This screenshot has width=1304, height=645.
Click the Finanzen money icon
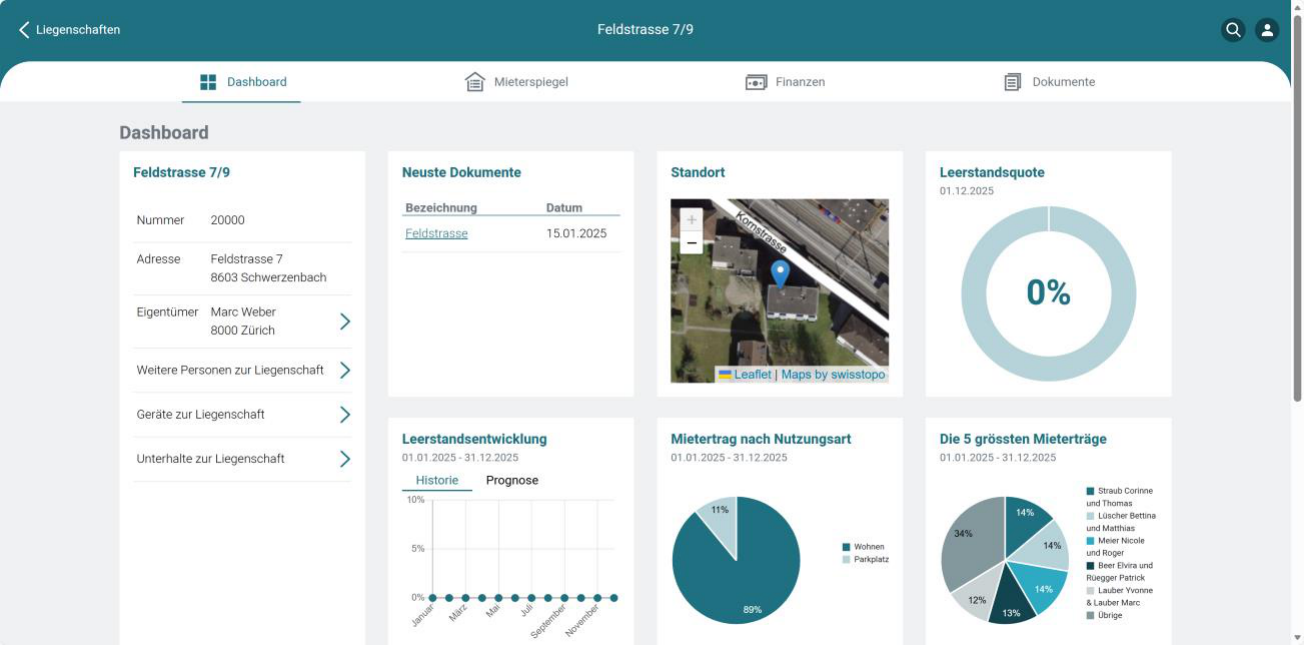point(756,82)
